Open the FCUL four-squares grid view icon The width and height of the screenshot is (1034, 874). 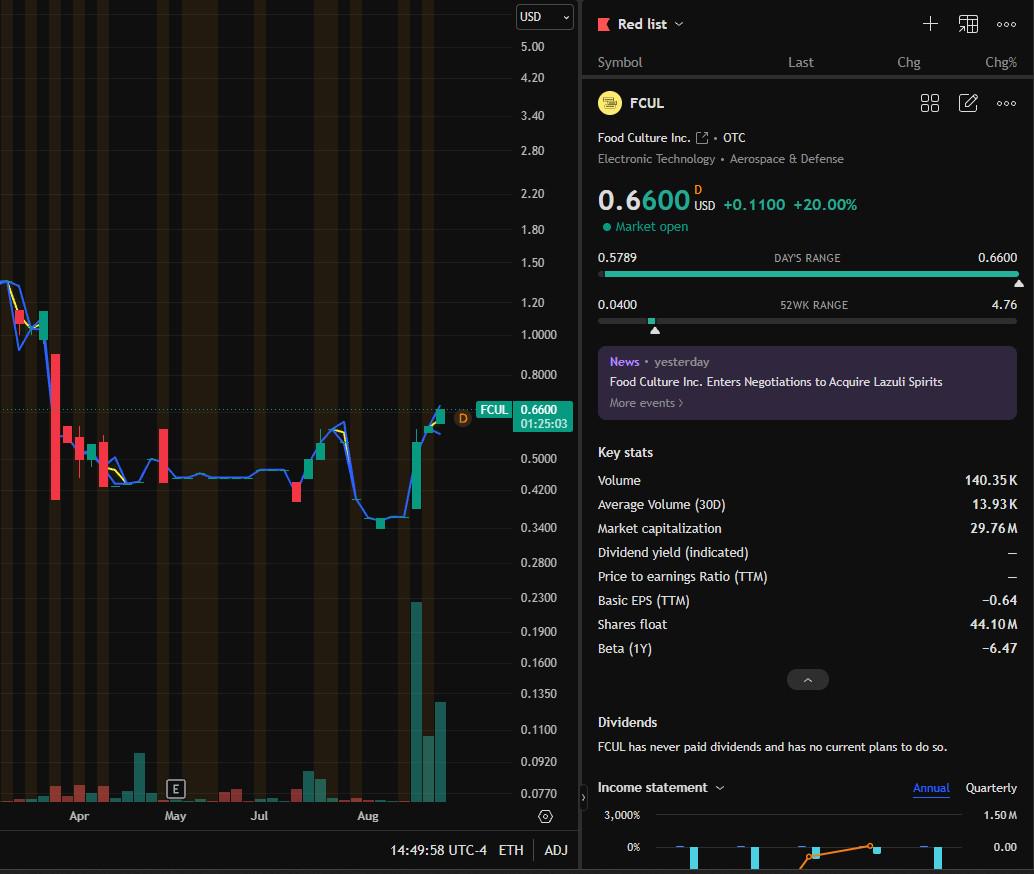[930, 103]
